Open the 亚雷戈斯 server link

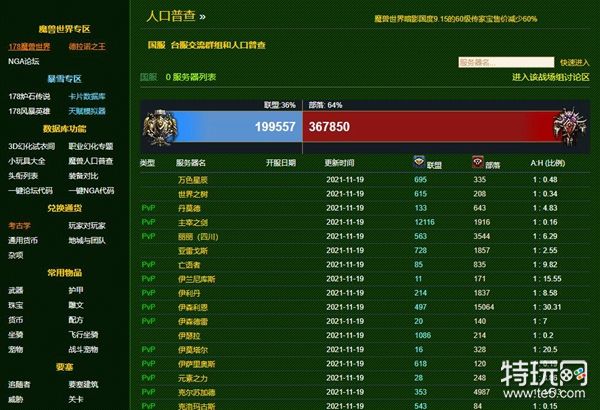pos(193,251)
